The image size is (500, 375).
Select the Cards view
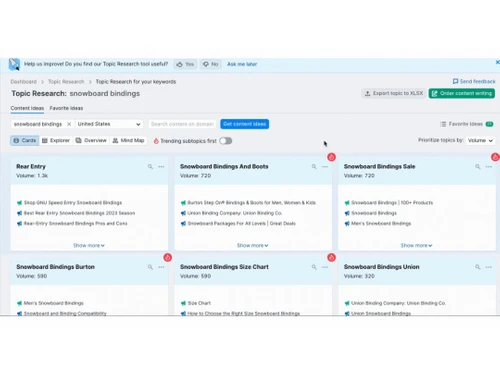coord(25,141)
